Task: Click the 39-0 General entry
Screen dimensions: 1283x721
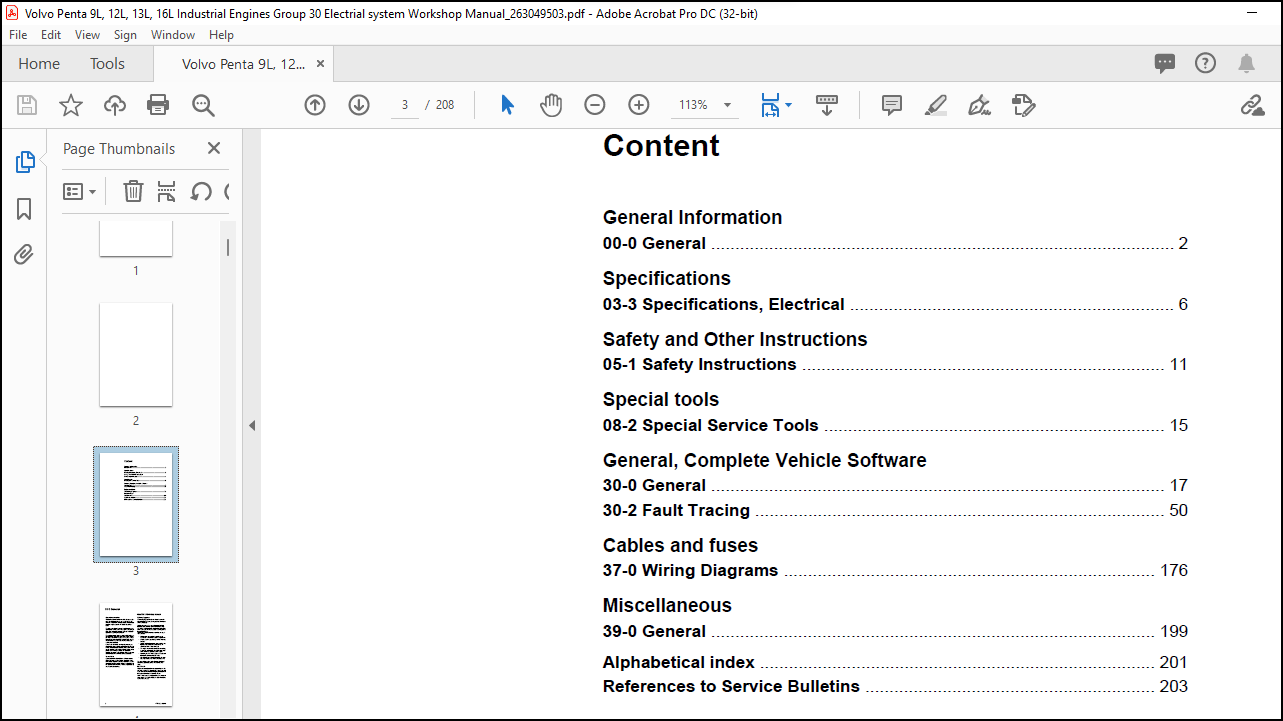Action: pos(895,631)
